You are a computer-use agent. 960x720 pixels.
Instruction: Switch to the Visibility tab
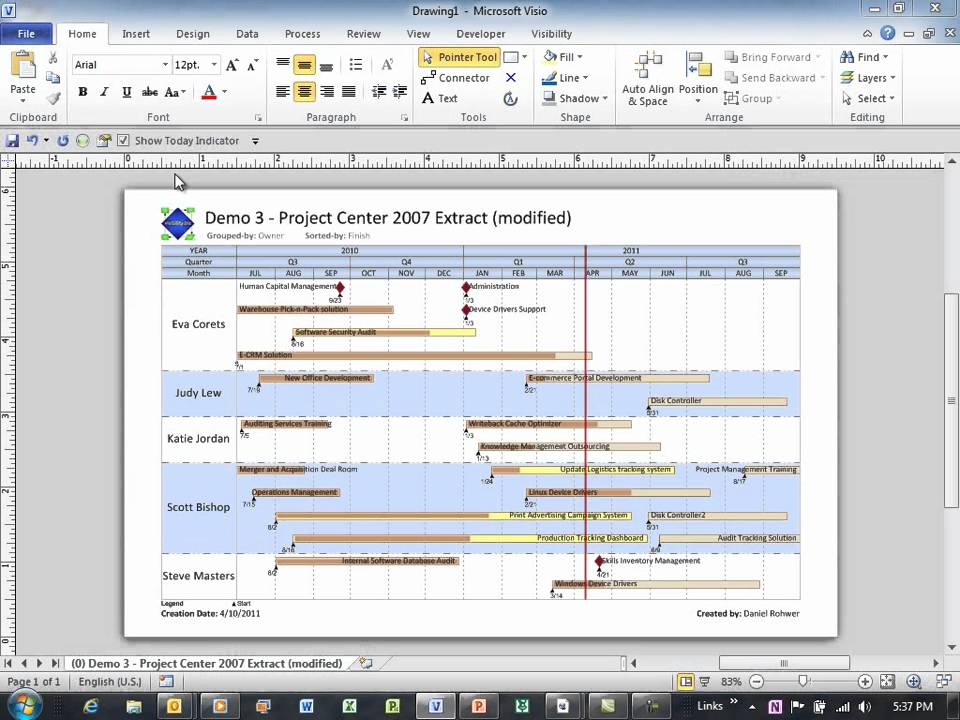[x=552, y=34]
